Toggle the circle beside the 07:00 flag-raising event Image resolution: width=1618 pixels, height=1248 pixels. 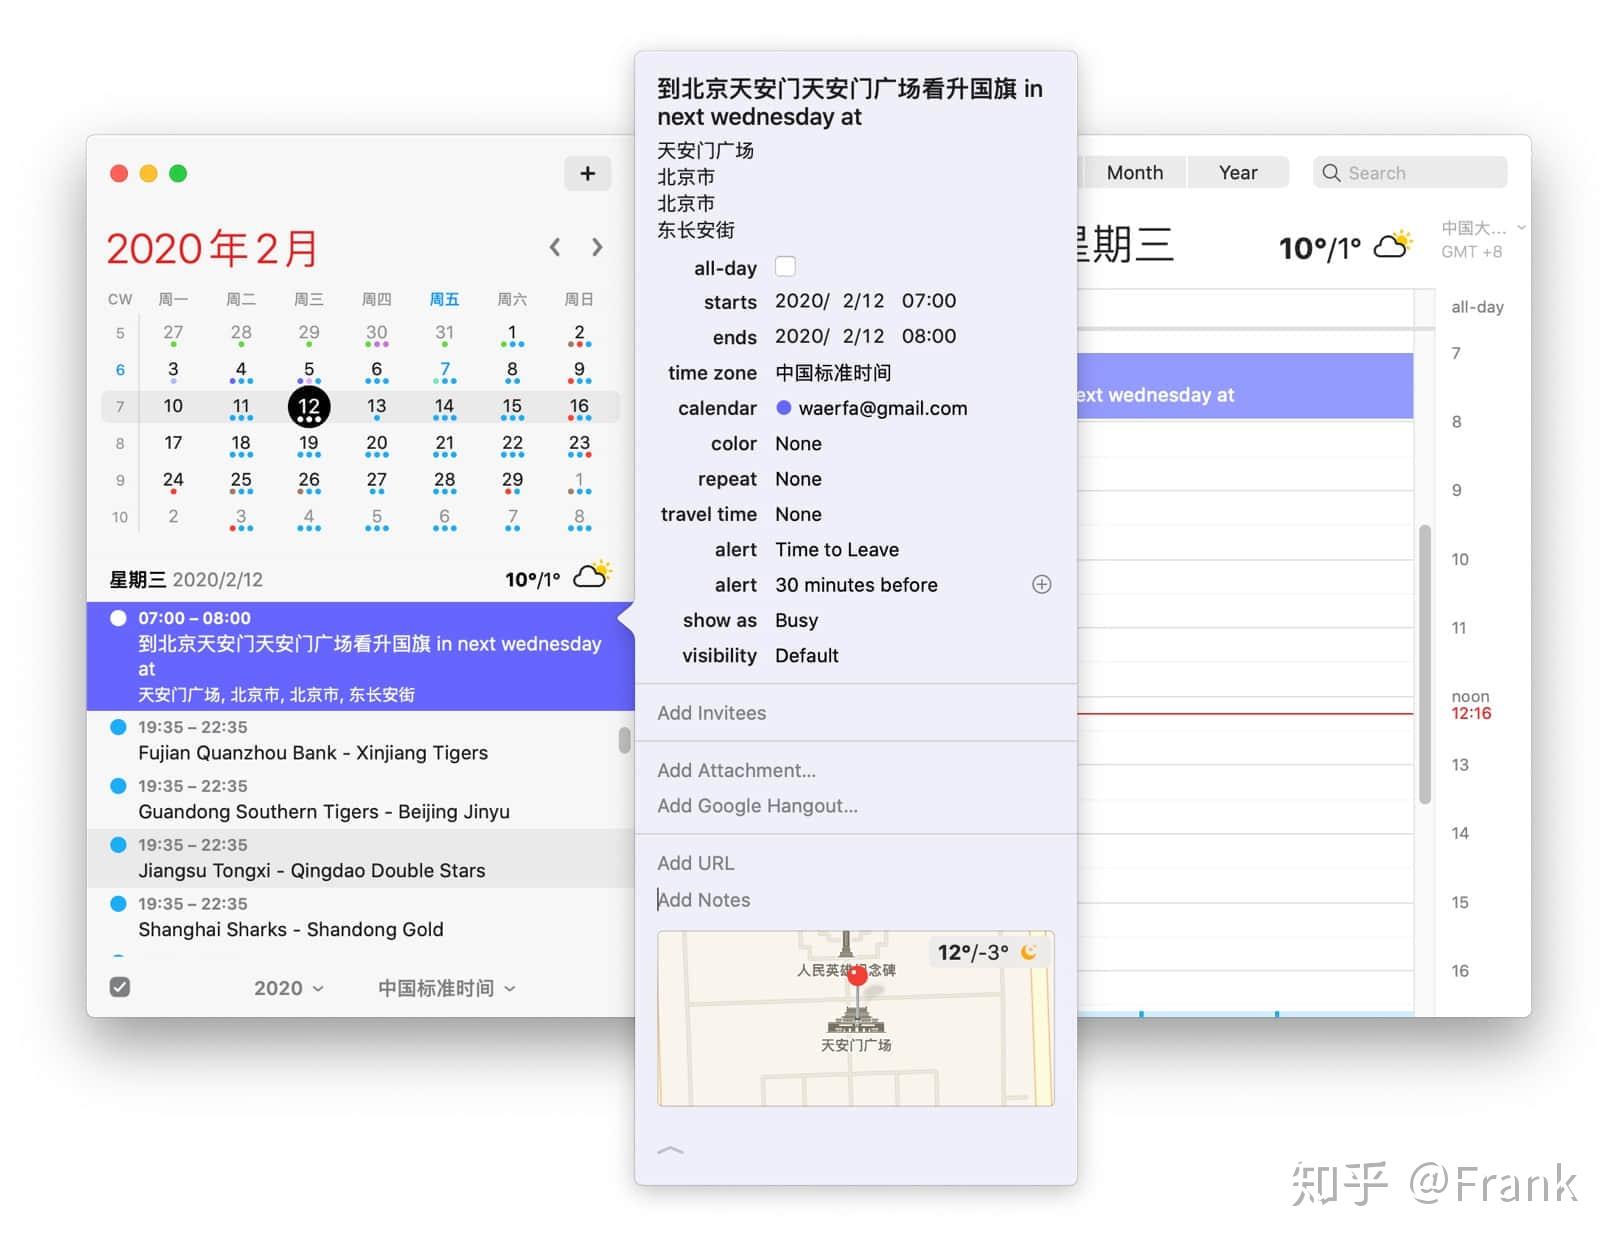click(118, 617)
